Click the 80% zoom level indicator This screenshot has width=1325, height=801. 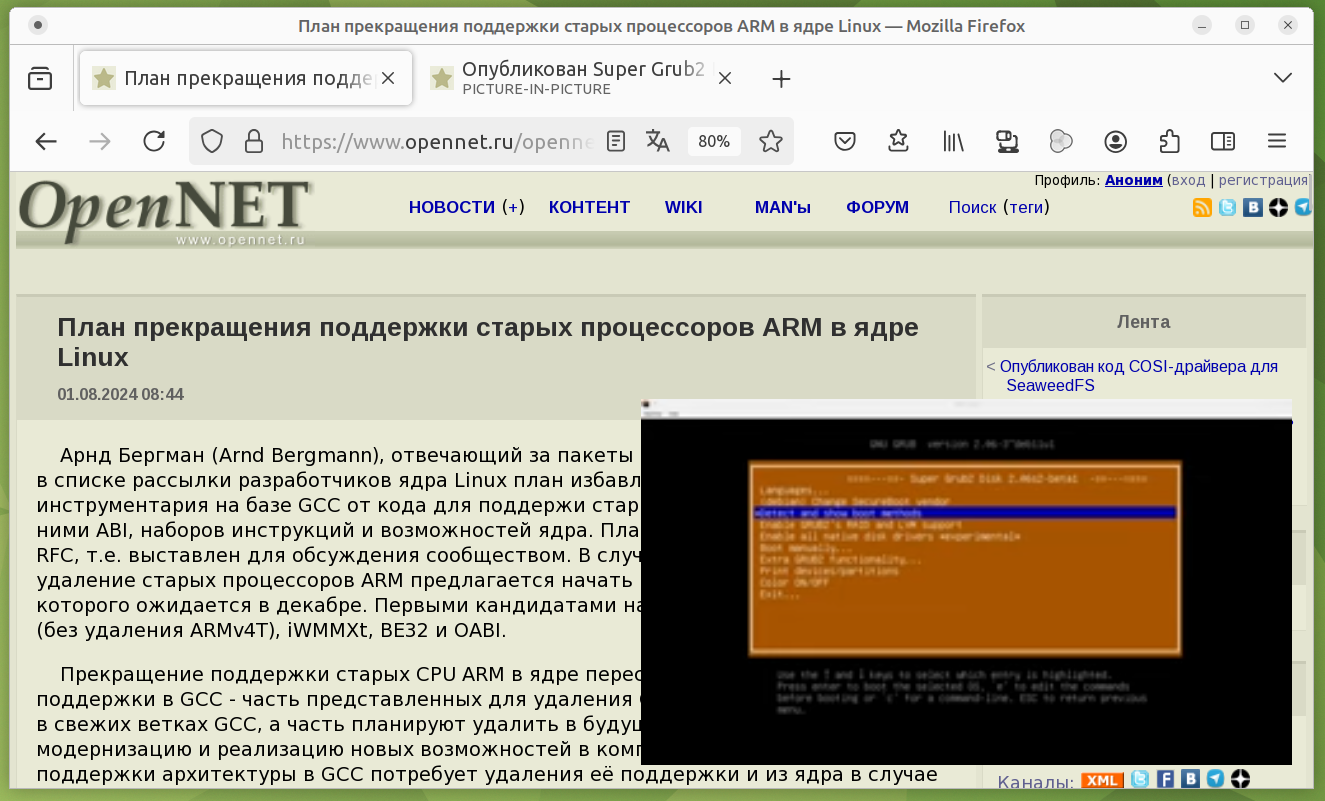713,141
